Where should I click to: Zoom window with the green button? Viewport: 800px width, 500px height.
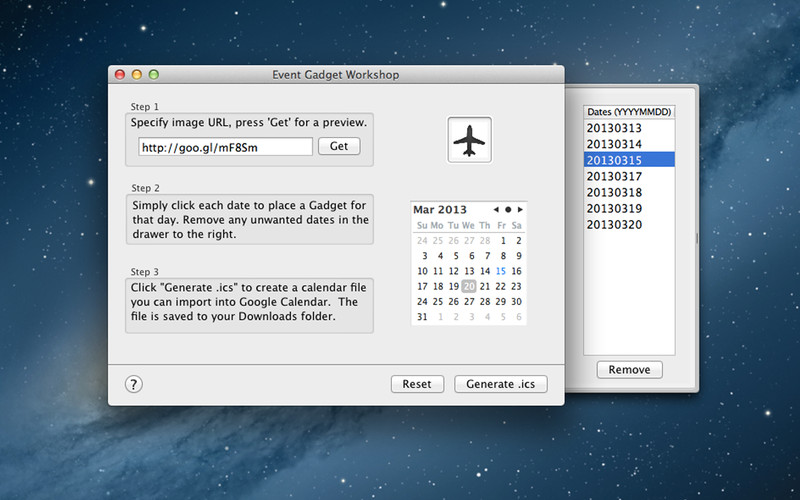click(x=154, y=75)
